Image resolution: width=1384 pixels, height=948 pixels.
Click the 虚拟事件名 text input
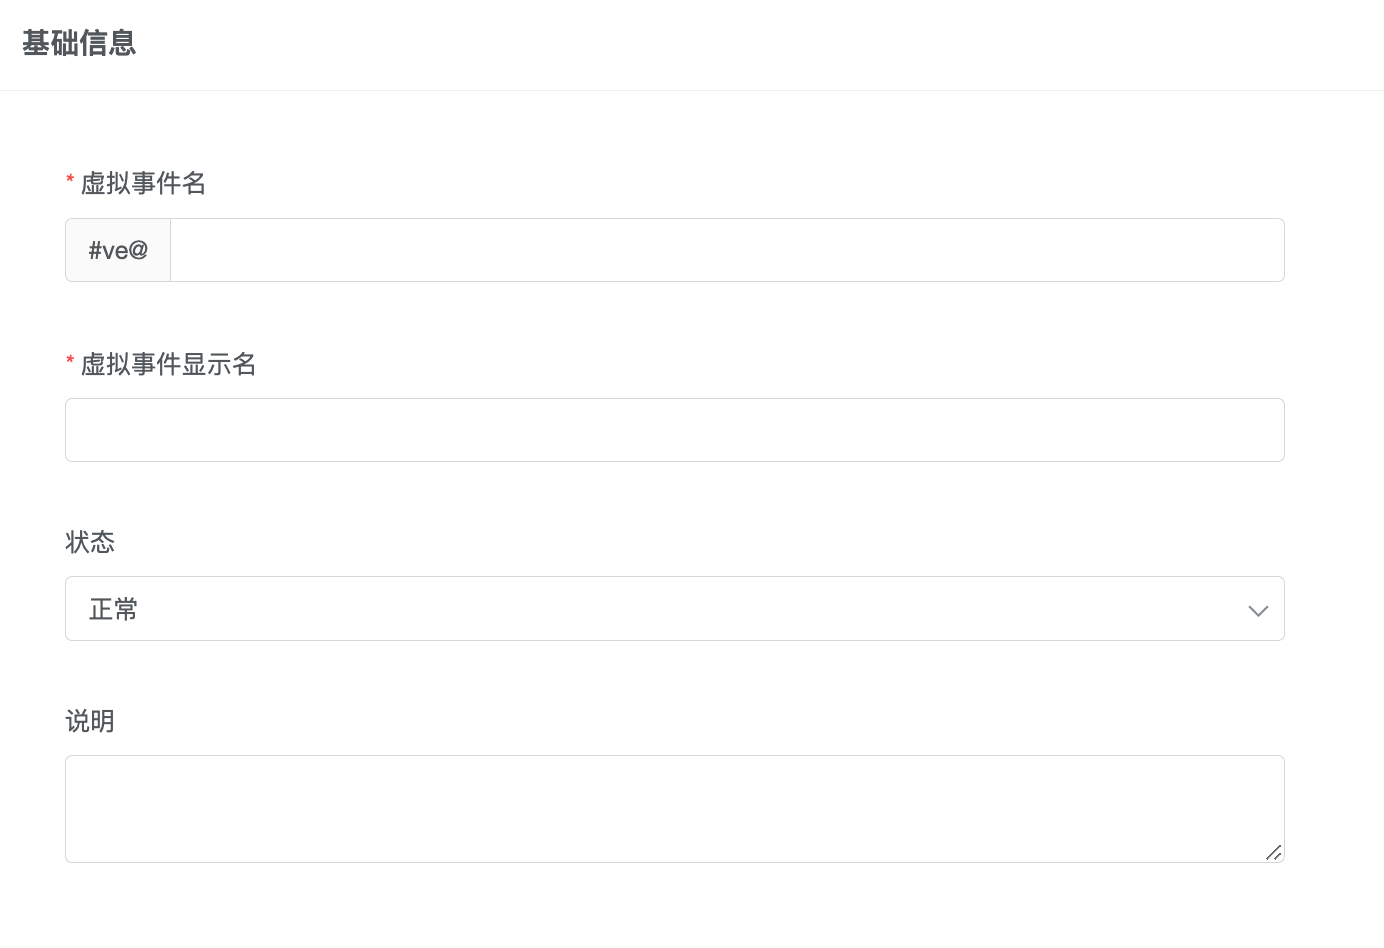(727, 250)
